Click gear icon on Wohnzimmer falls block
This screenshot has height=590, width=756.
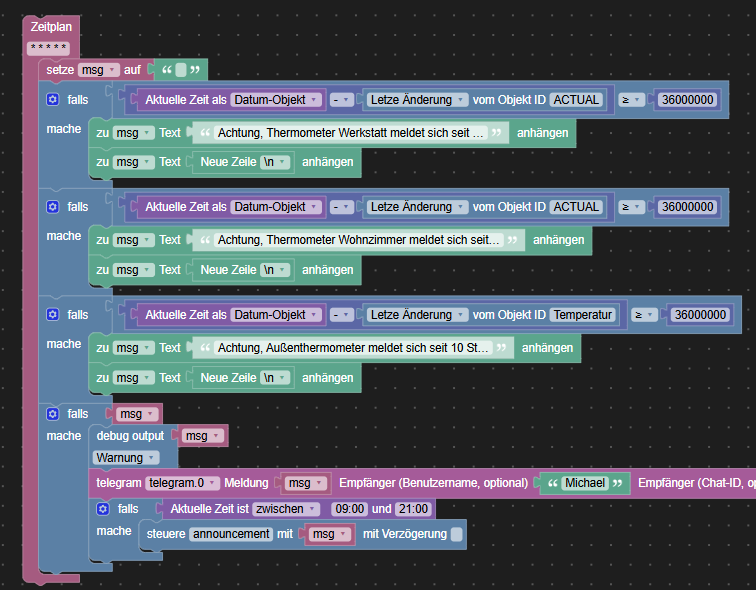tap(53, 207)
